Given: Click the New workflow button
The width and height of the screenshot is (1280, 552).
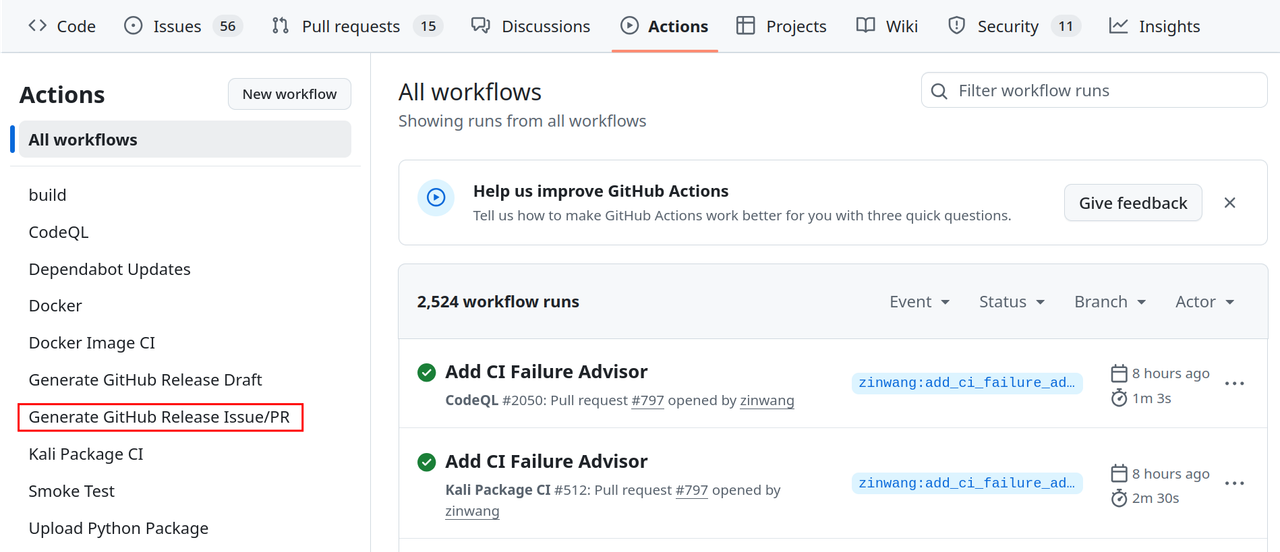Looking at the screenshot, I should click(x=290, y=94).
